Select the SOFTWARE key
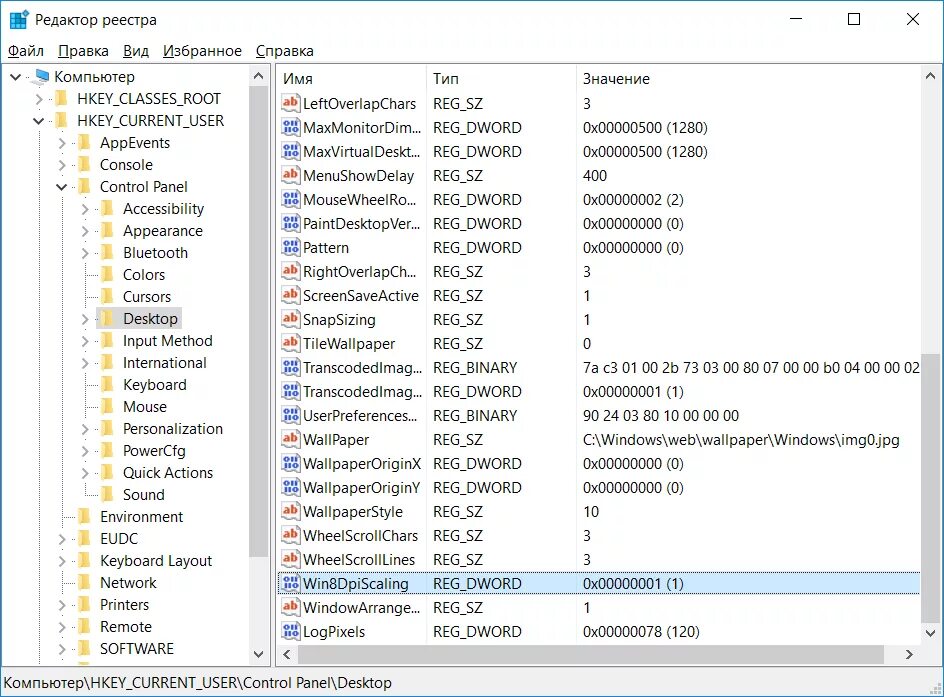This screenshot has height=697, width=944. (137, 649)
